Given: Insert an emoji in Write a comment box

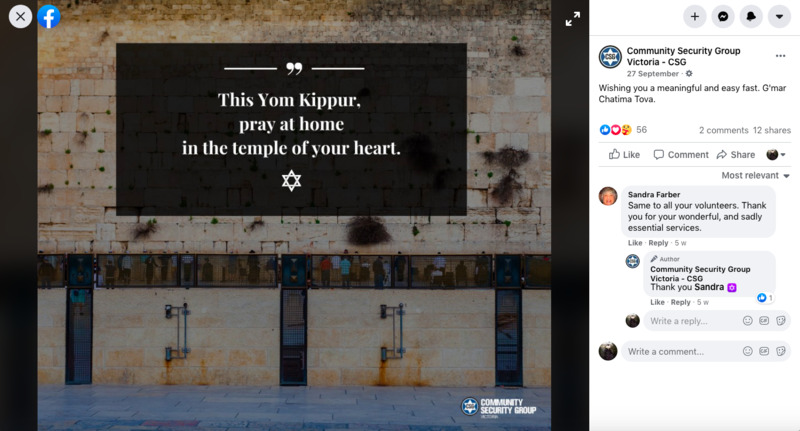Looking at the screenshot, I should pyautogui.click(x=747, y=351).
